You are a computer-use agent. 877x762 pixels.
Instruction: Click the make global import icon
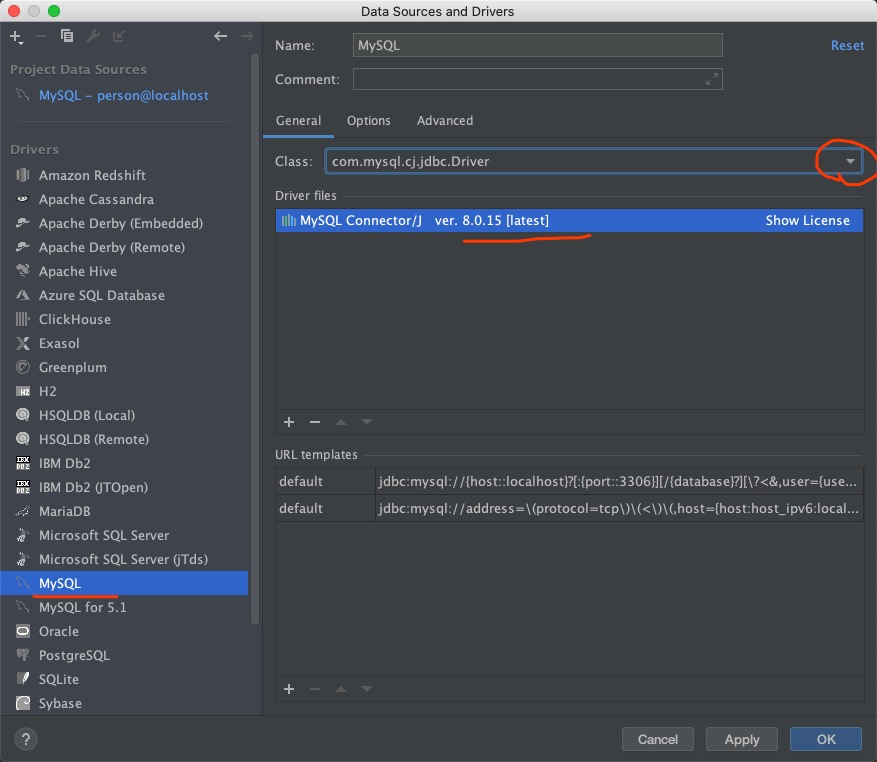pyautogui.click(x=119, y=36)
